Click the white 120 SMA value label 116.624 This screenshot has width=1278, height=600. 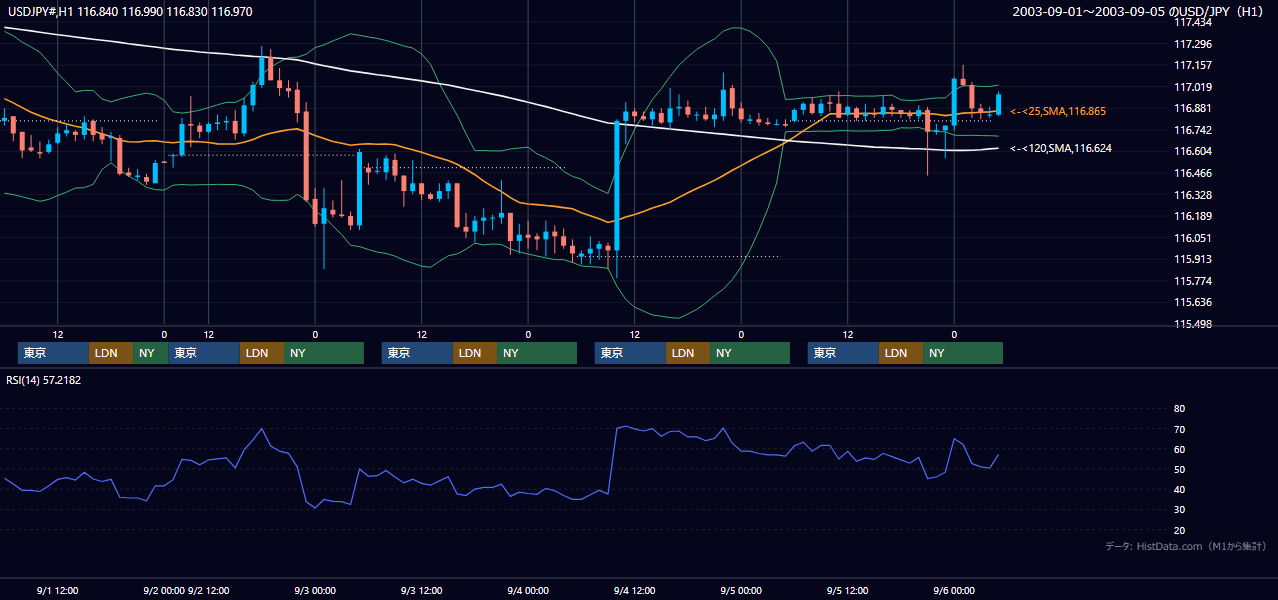click(1061, 148)
